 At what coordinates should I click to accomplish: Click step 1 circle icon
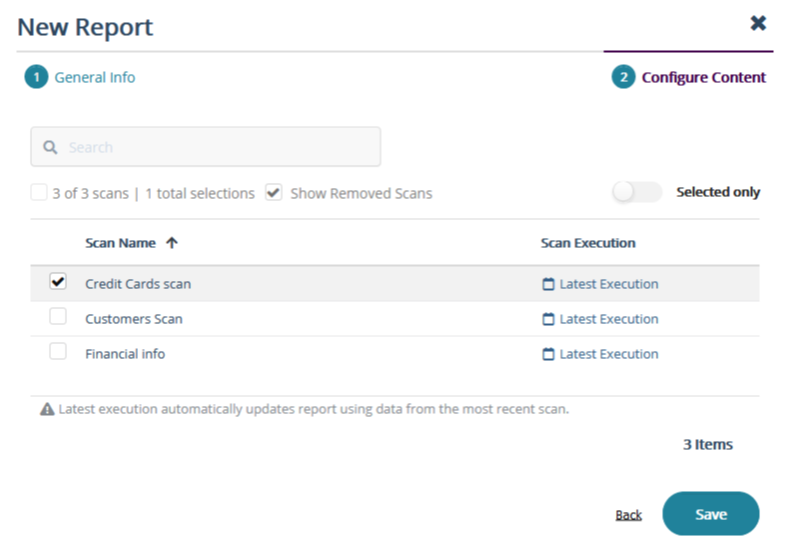[x=36, y=77]
